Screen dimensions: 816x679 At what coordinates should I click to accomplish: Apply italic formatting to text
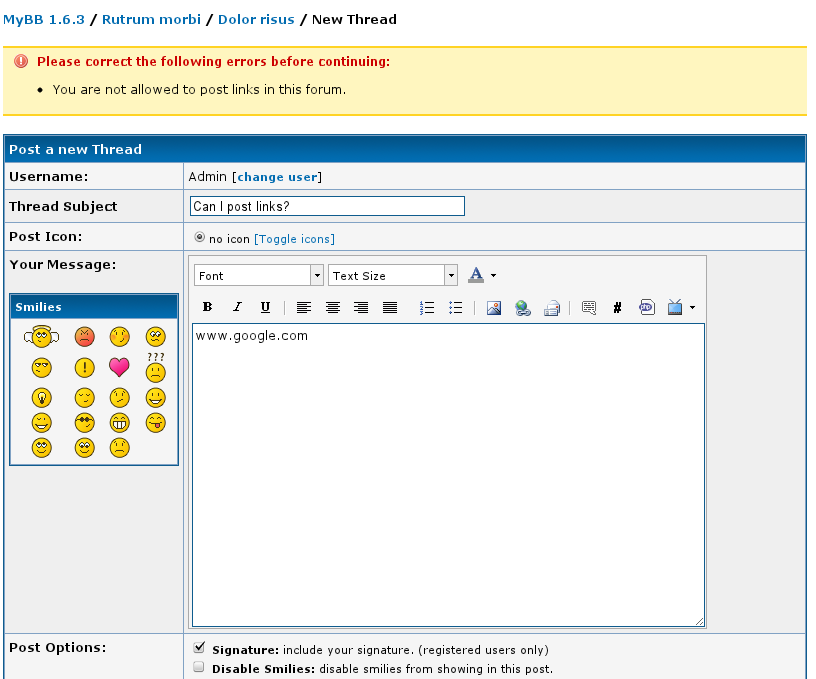coord(237,308)
